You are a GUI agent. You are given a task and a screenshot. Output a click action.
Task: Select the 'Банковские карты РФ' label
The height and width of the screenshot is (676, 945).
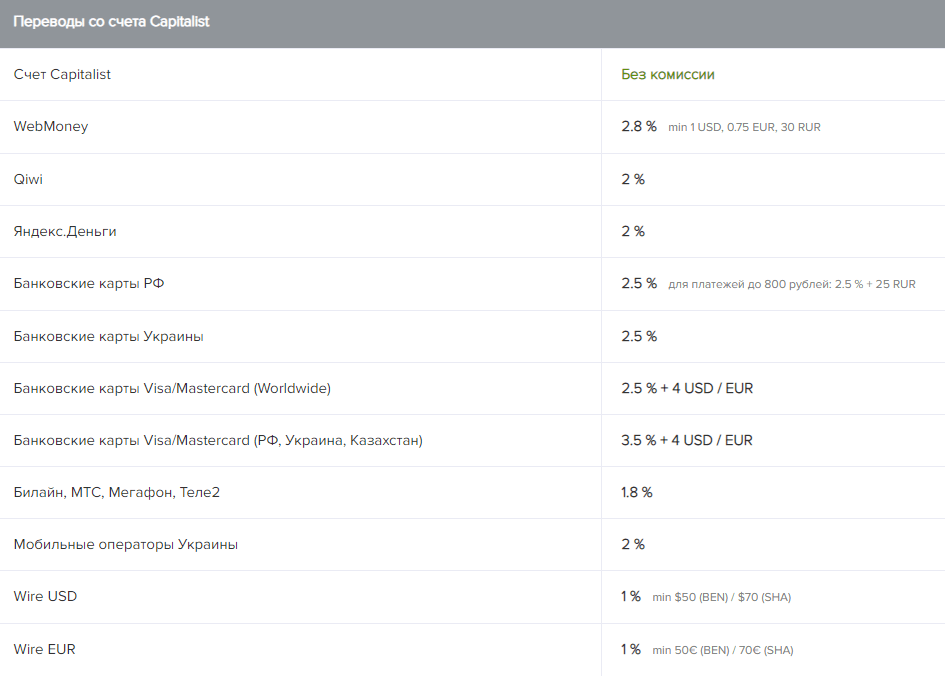pos(89,284)
